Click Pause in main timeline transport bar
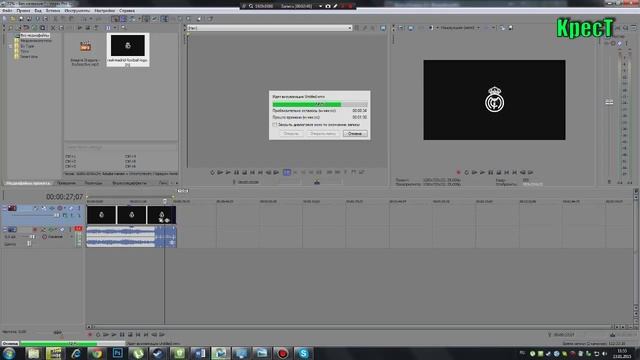 [122, 335]
